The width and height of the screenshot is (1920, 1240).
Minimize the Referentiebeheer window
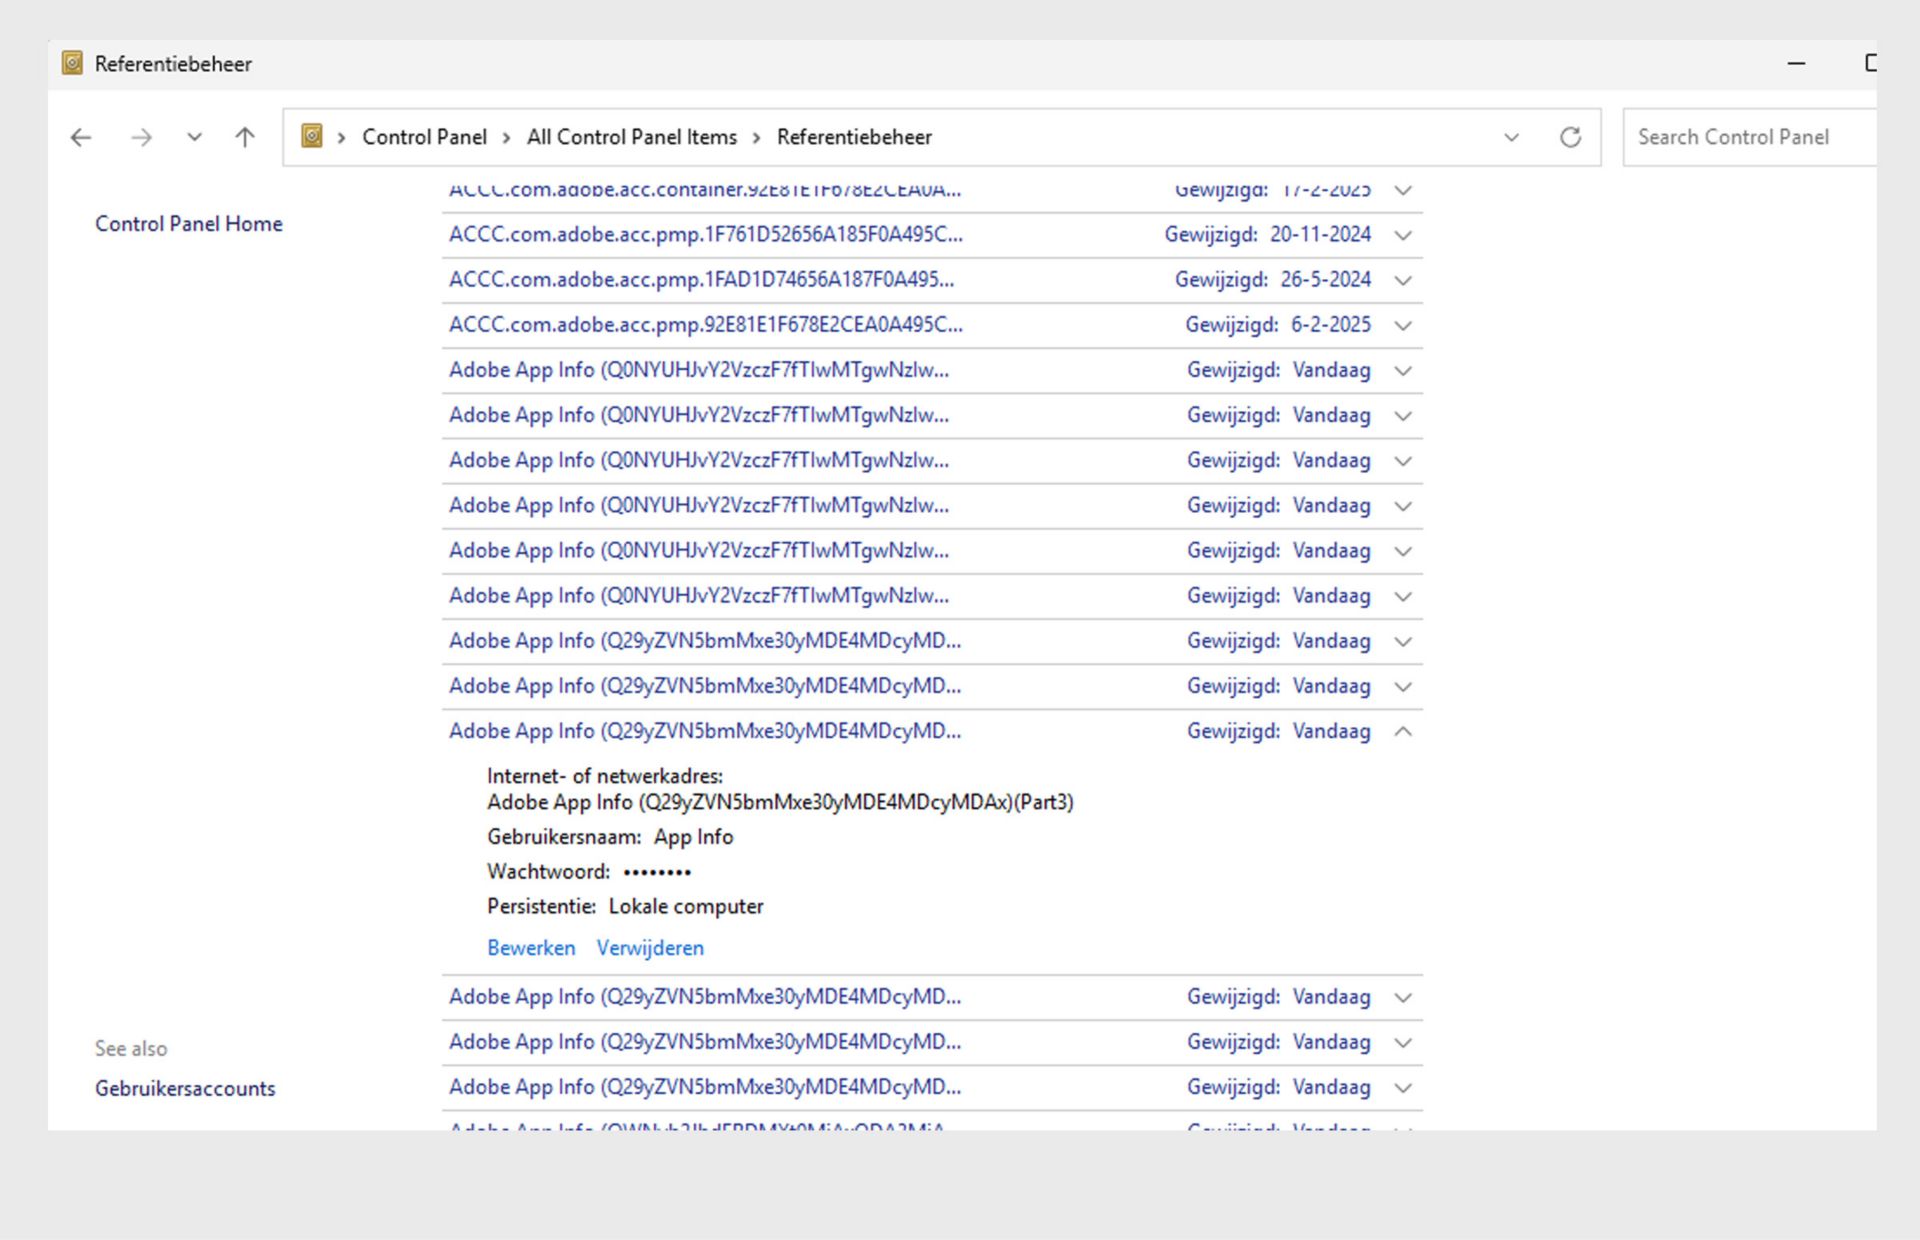(1796, 63)
